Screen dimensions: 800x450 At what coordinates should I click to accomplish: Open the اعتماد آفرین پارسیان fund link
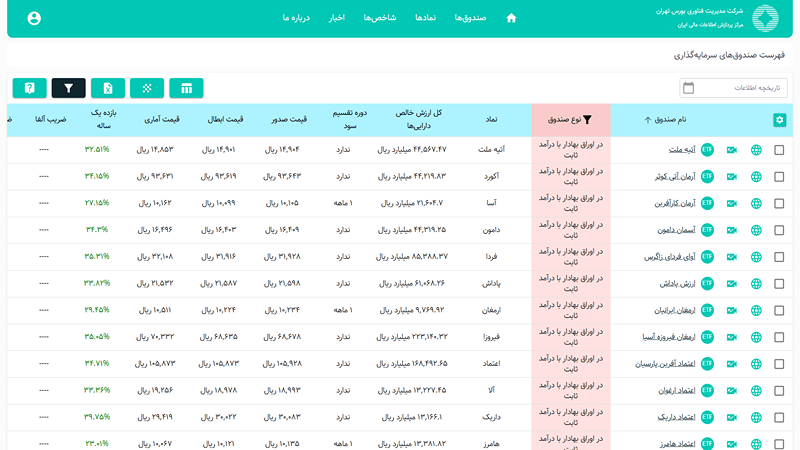665,364
